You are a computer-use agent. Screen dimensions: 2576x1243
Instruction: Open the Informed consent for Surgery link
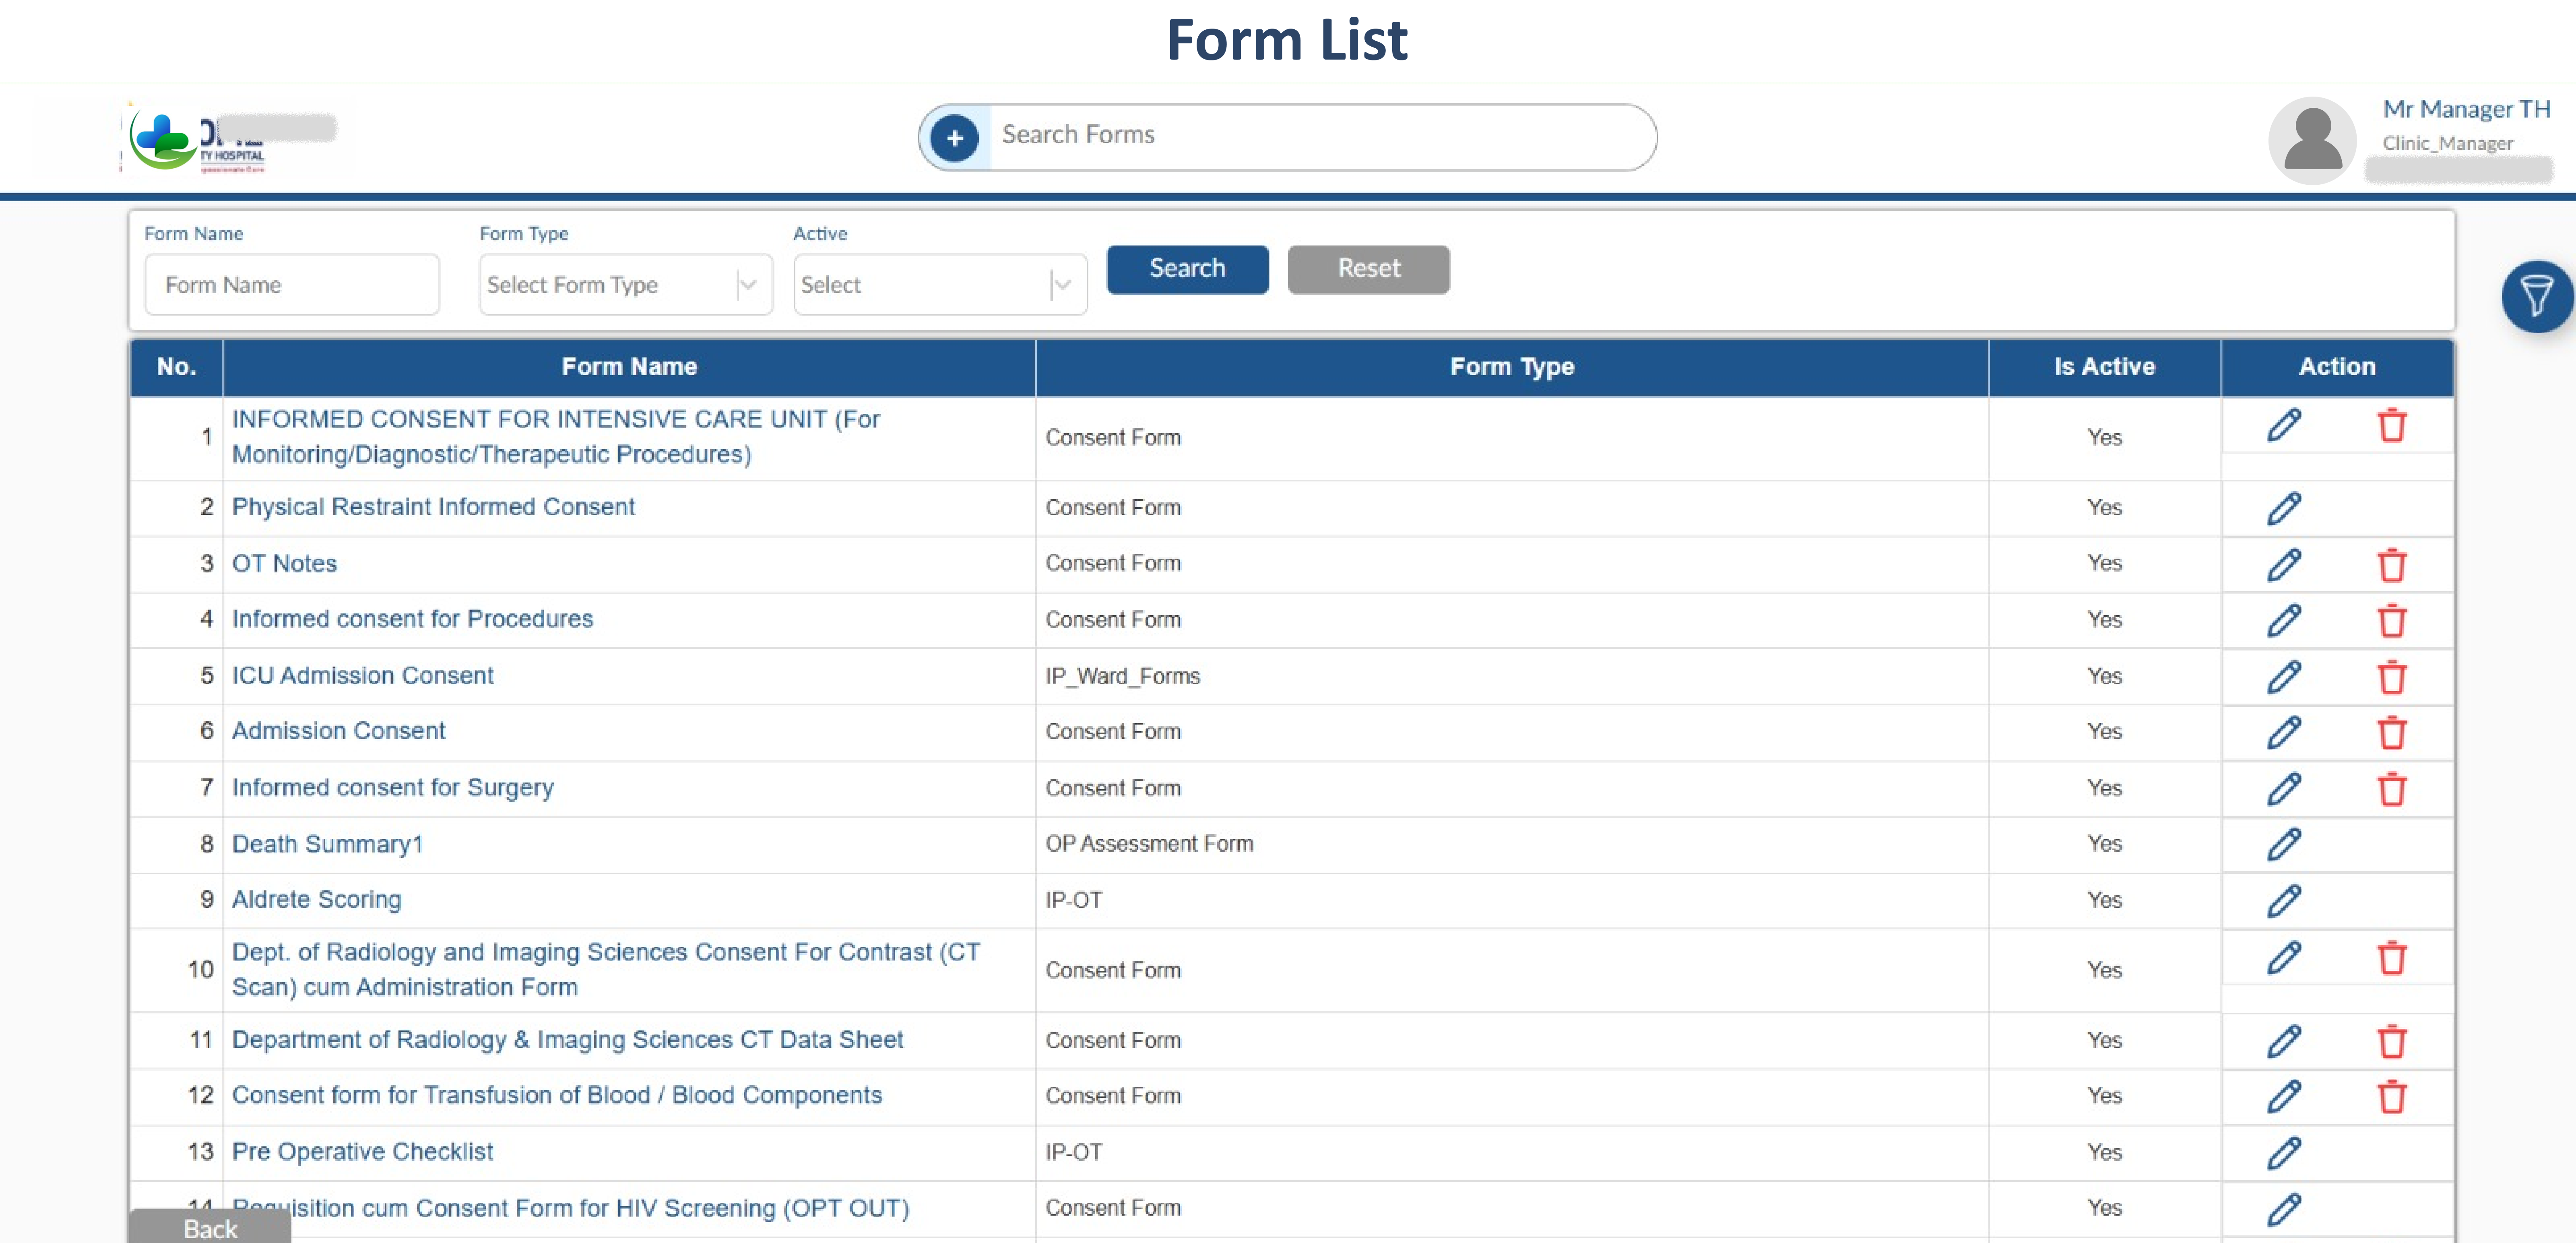[392, 788]
